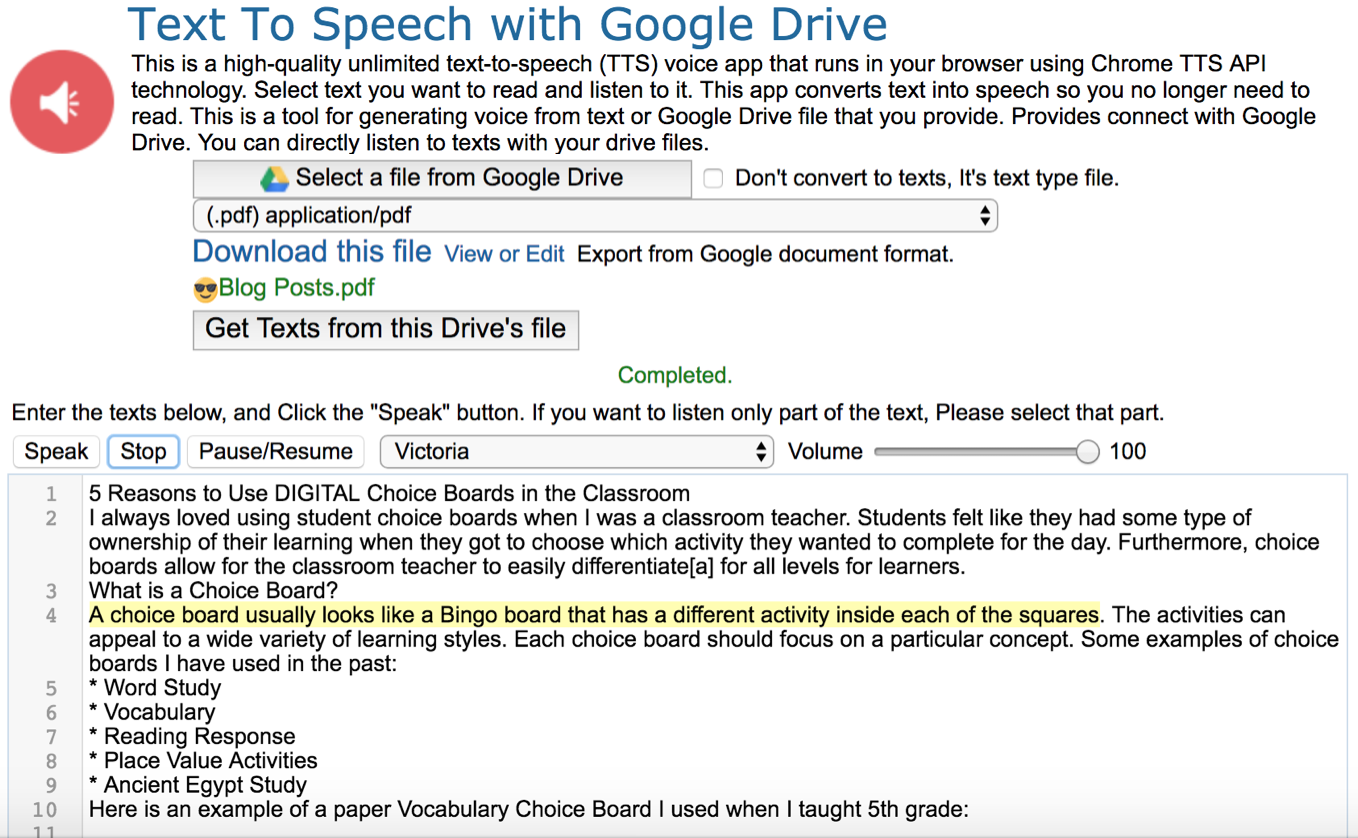Click the line "What is a Choice Board?"
The width and height of the screenshot is (1358, 838).
point(213,590)
